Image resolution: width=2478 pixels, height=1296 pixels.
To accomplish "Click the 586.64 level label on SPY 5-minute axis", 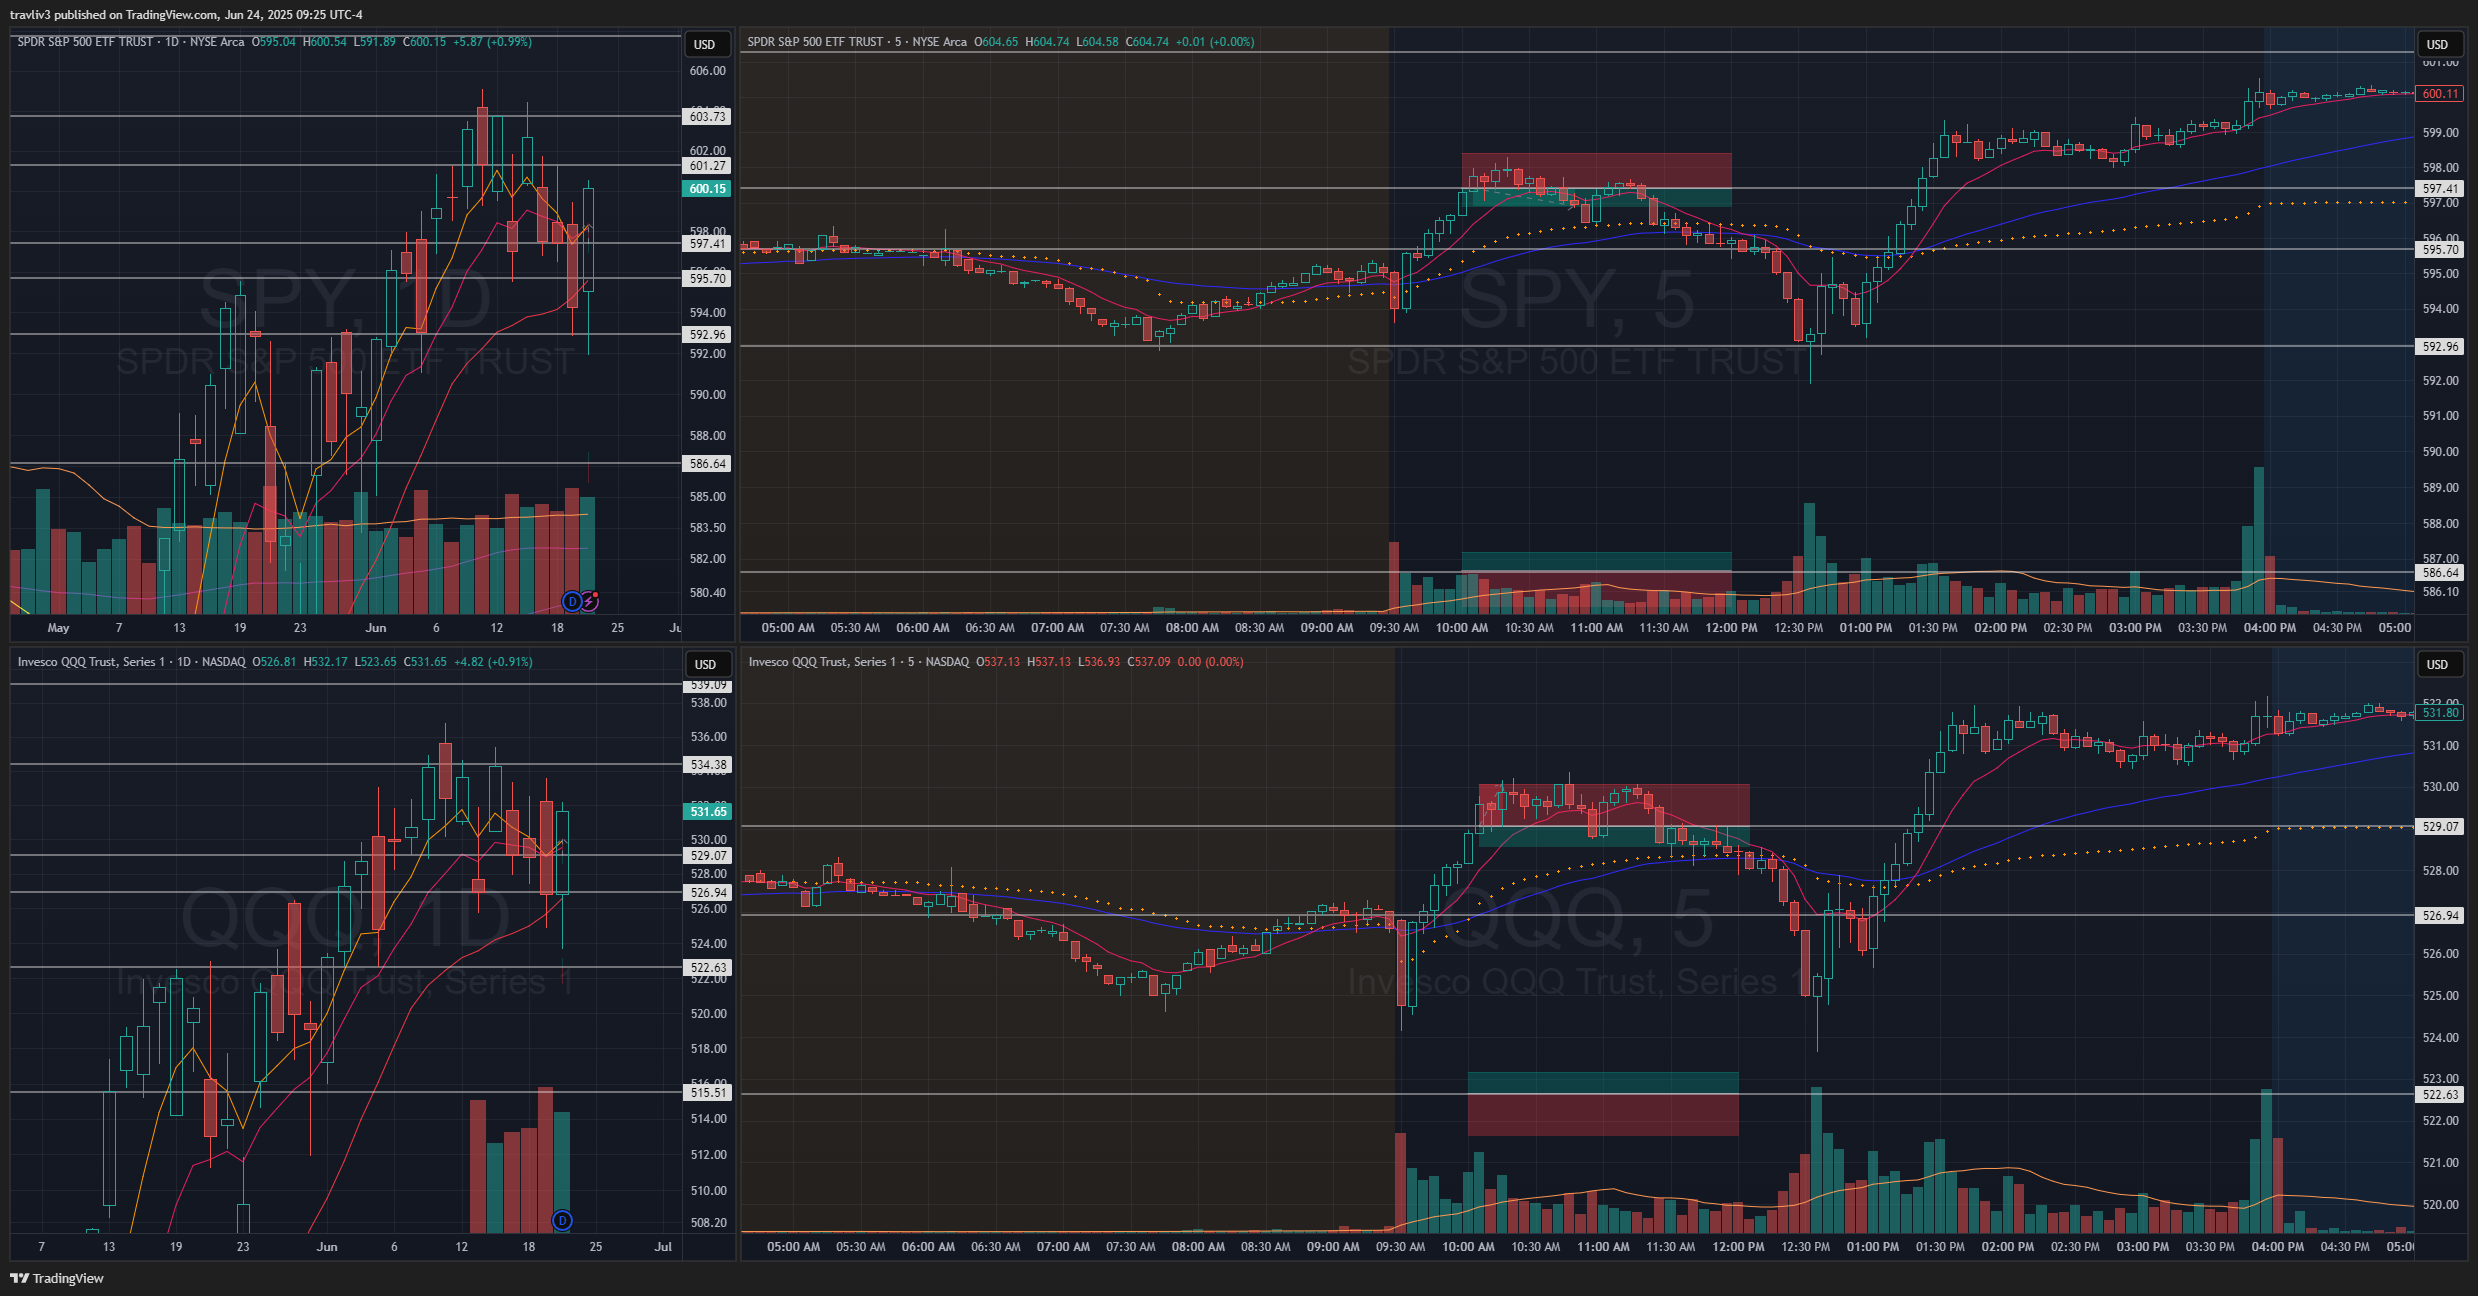I will tap(2440, 573).
